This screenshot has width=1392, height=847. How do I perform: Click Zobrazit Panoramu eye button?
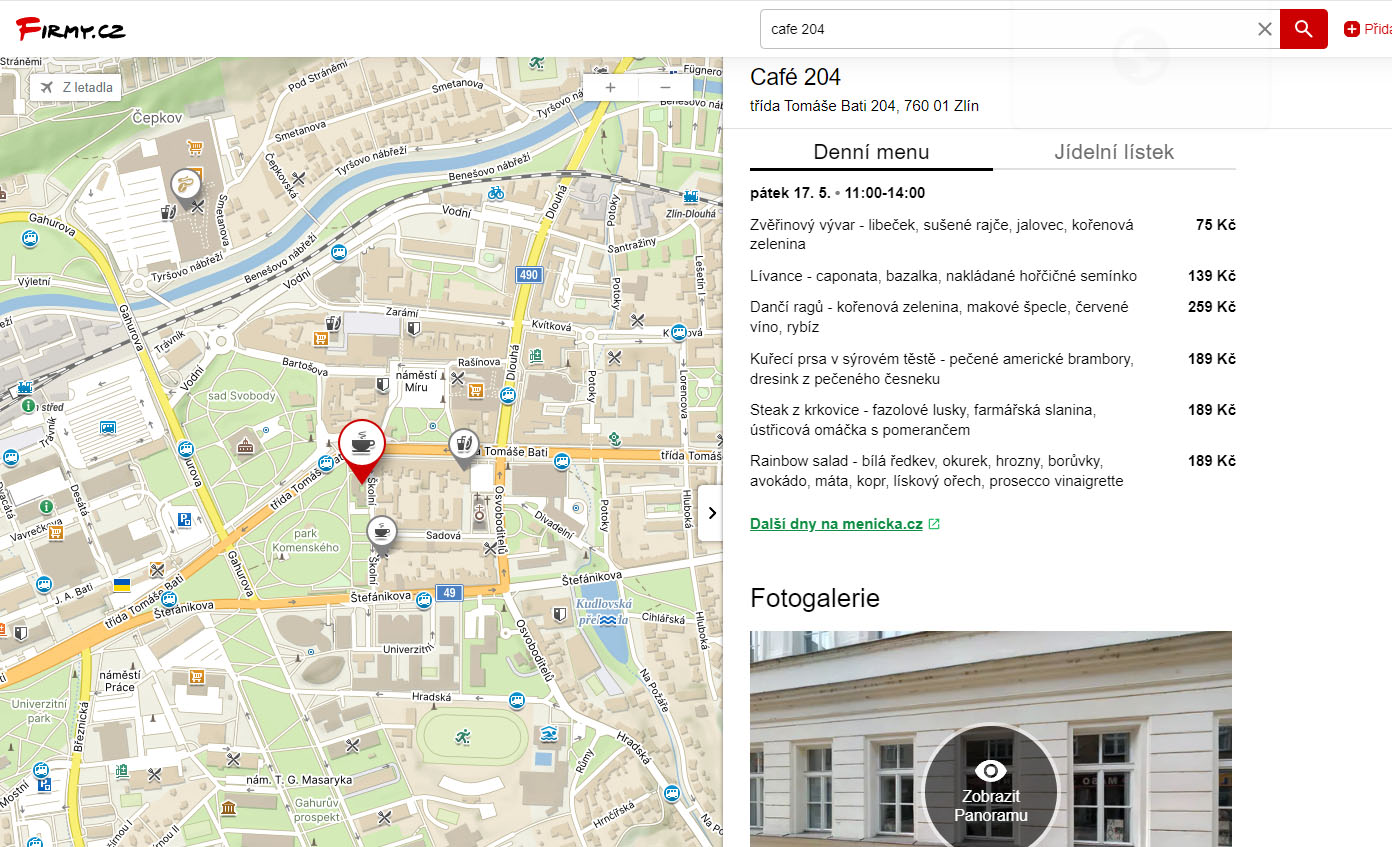point(990,790)
